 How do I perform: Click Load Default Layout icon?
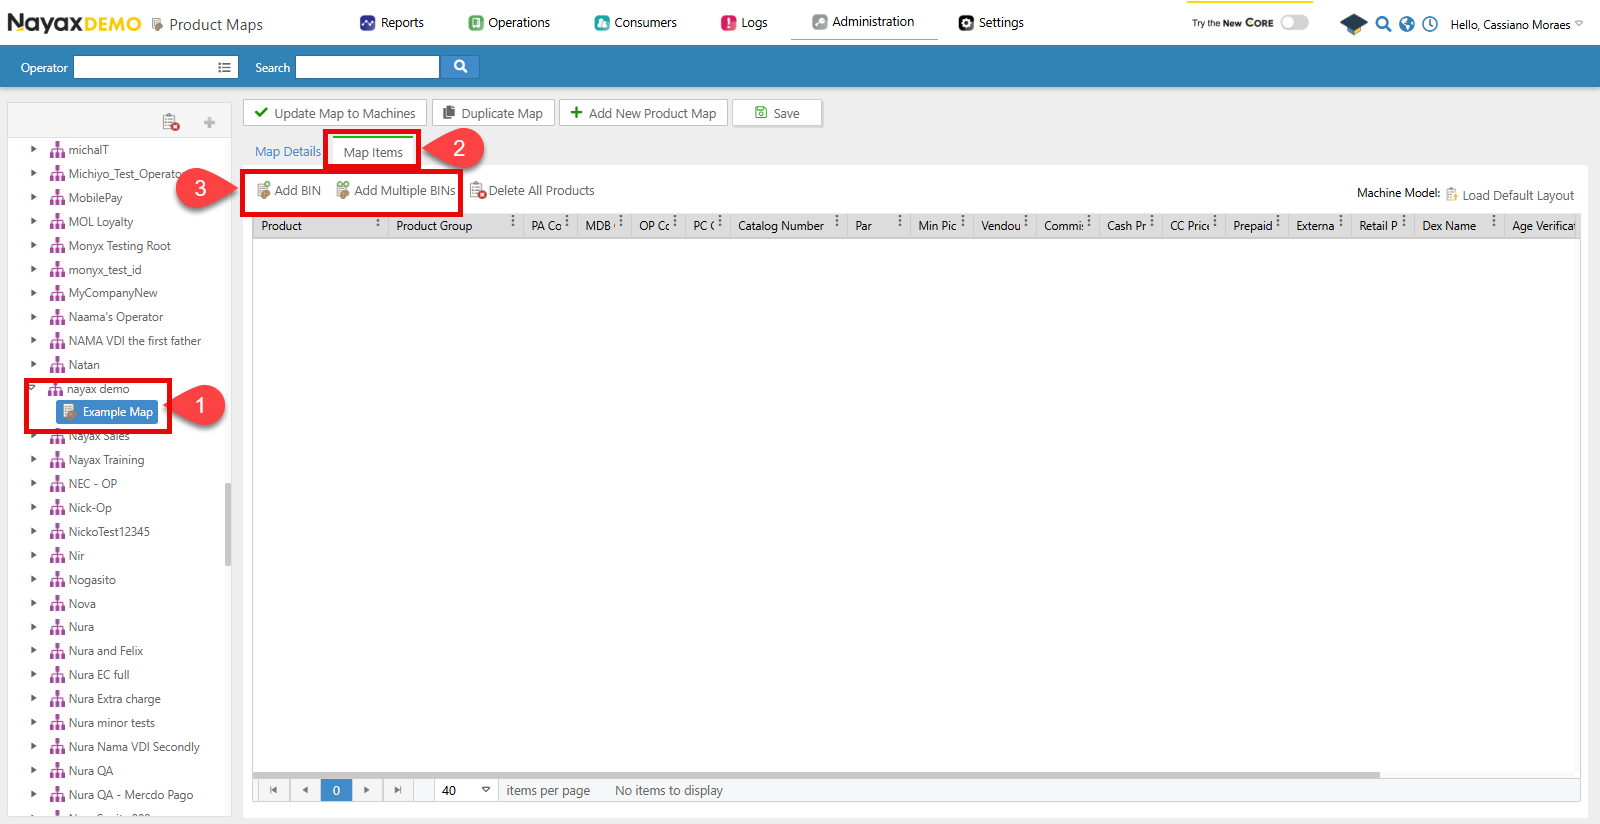point(1452,194)
